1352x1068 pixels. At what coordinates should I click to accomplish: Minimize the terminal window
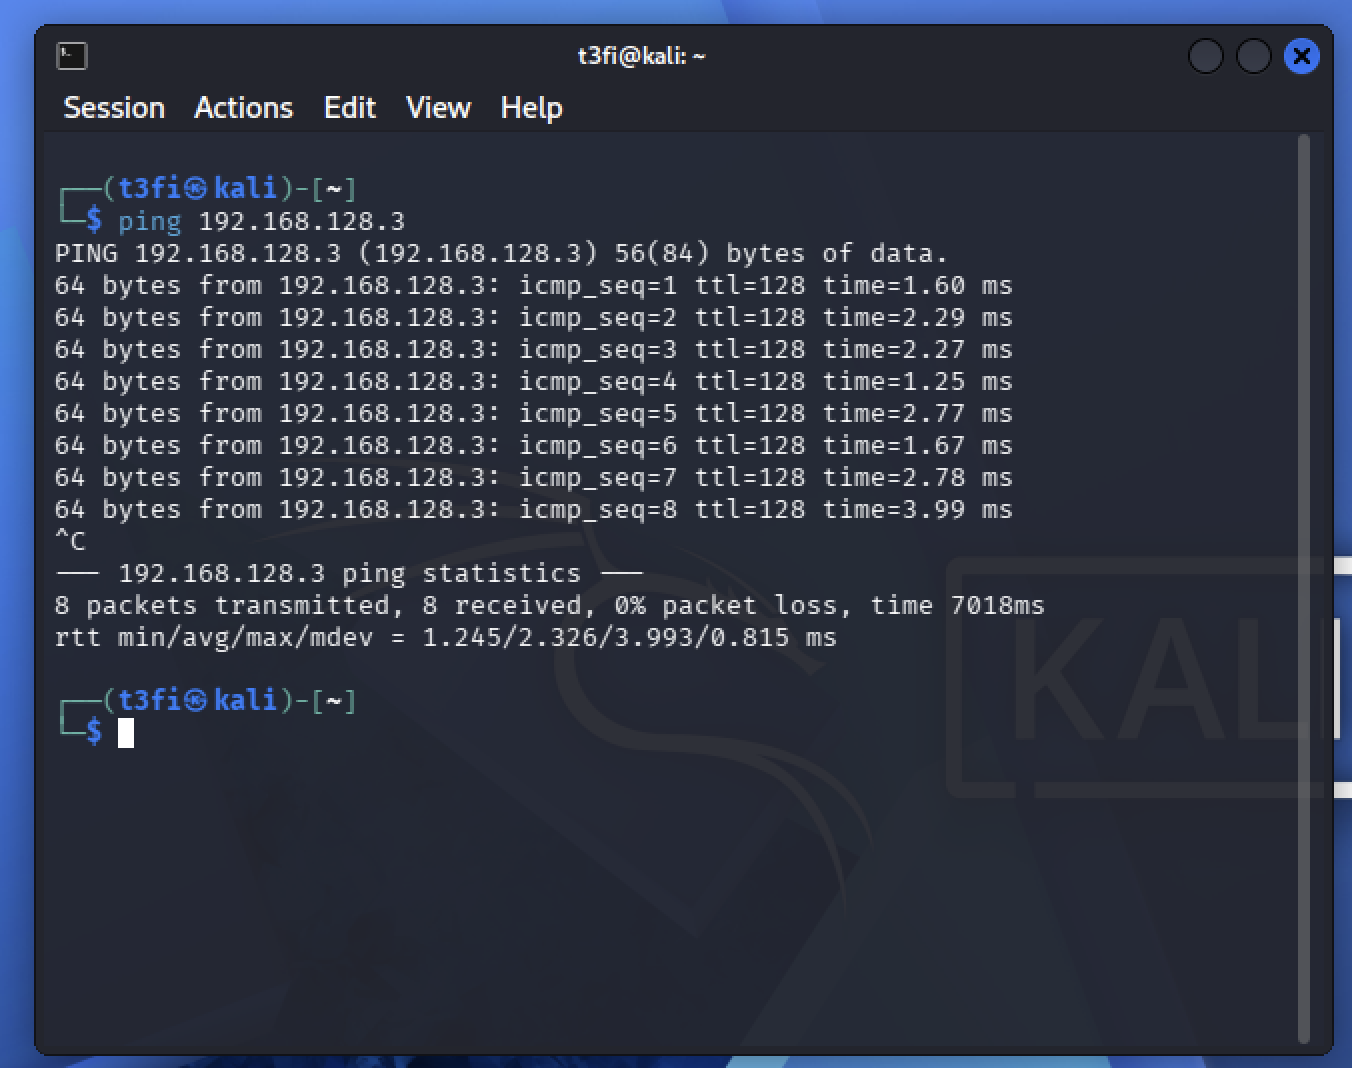1206,56
